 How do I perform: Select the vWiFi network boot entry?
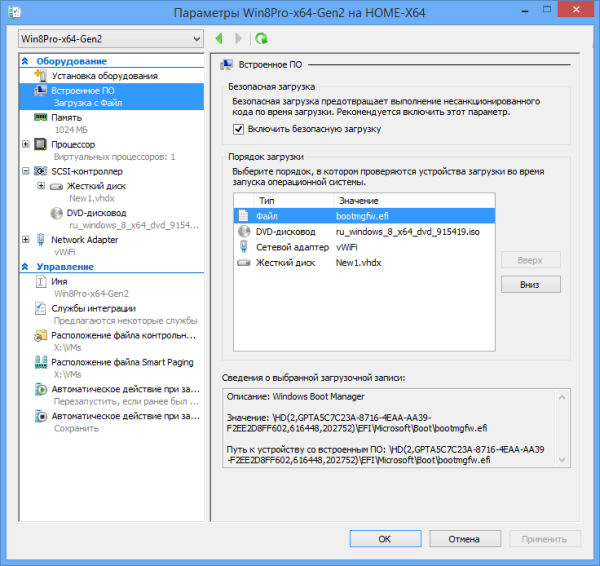(x=364, y=247)
